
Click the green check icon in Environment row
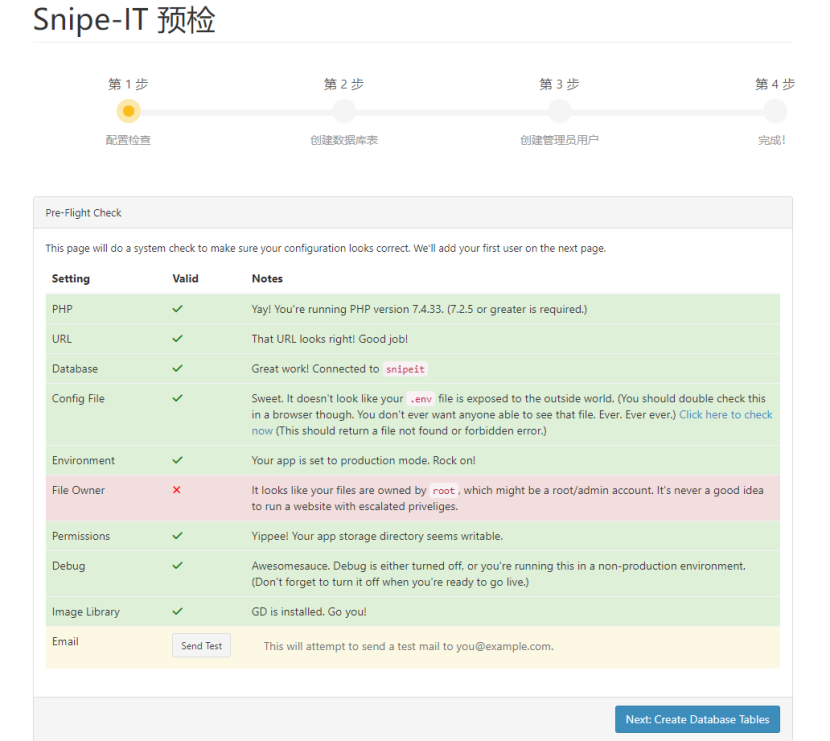177,459
